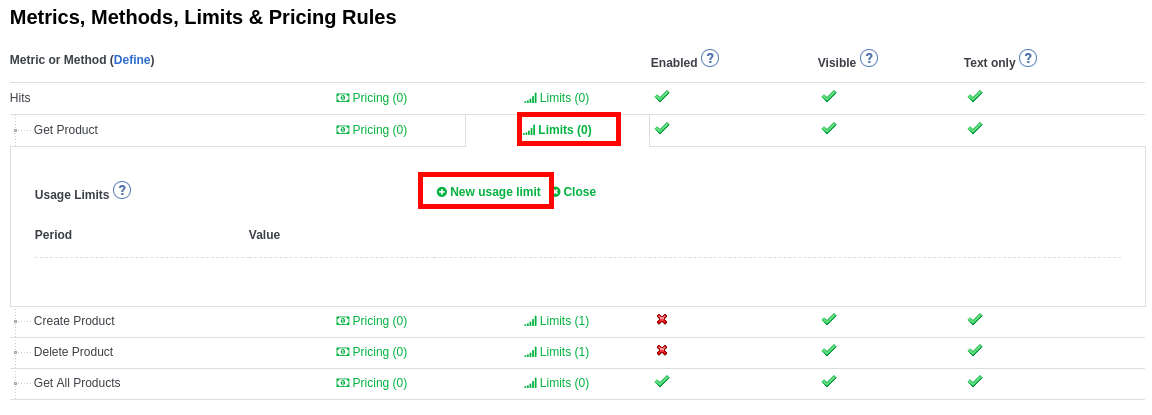Toggle Visible checkmark for Get Product
Screen dimensions: 1152x415
point(829,128)
